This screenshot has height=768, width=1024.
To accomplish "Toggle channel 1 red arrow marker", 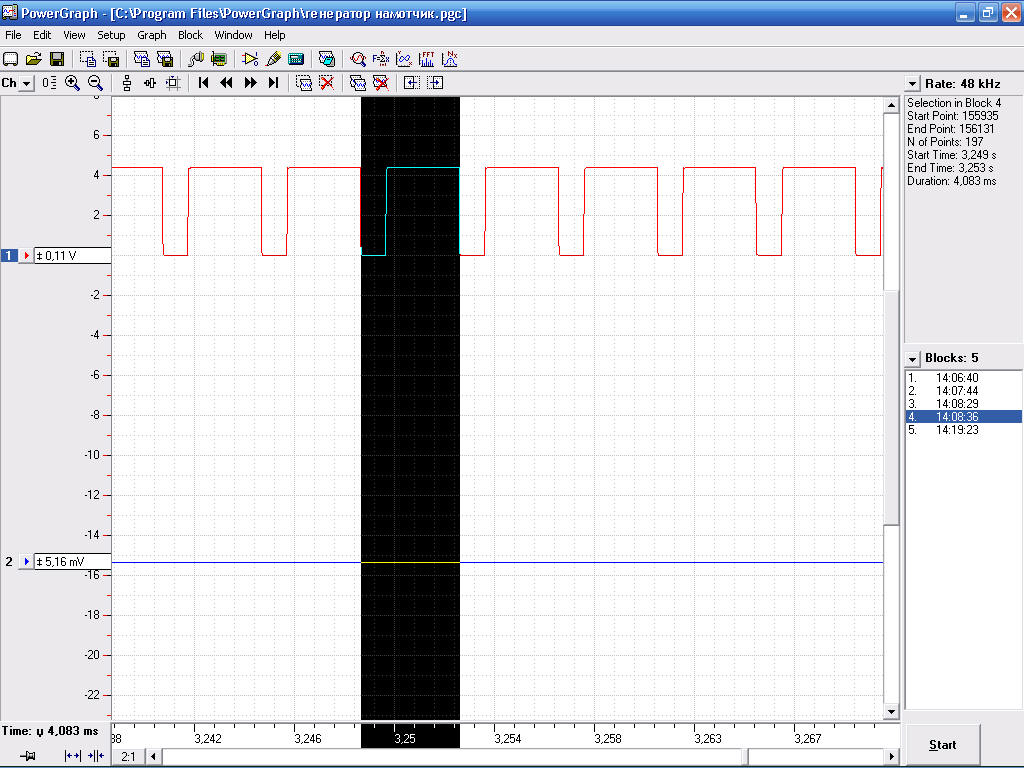I will click(x=26, y=255).
